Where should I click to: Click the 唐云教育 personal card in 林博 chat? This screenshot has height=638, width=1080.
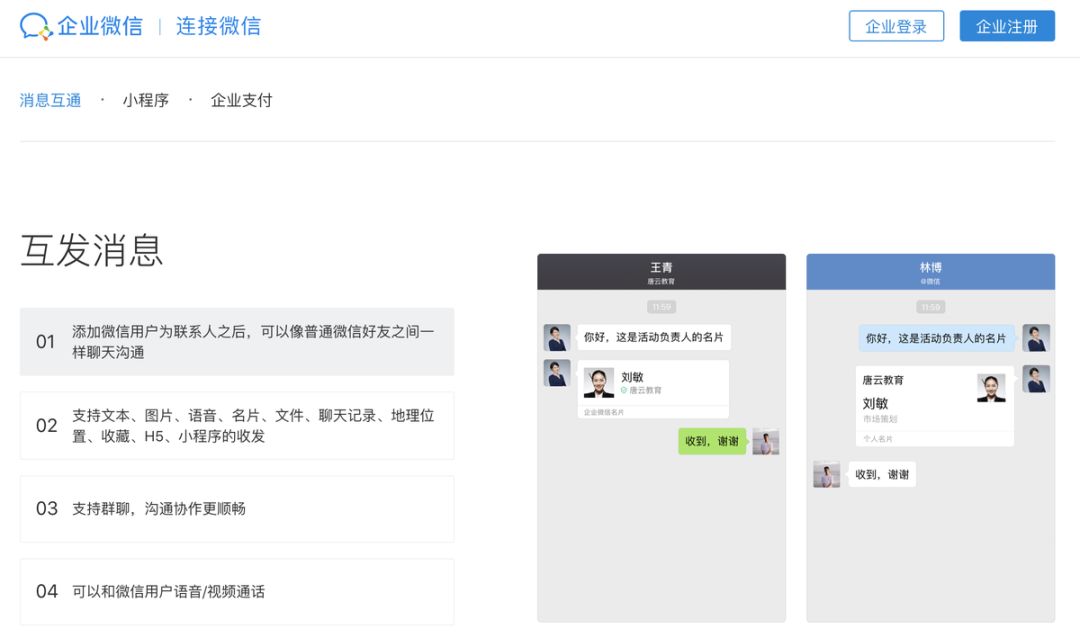[935, 407]
